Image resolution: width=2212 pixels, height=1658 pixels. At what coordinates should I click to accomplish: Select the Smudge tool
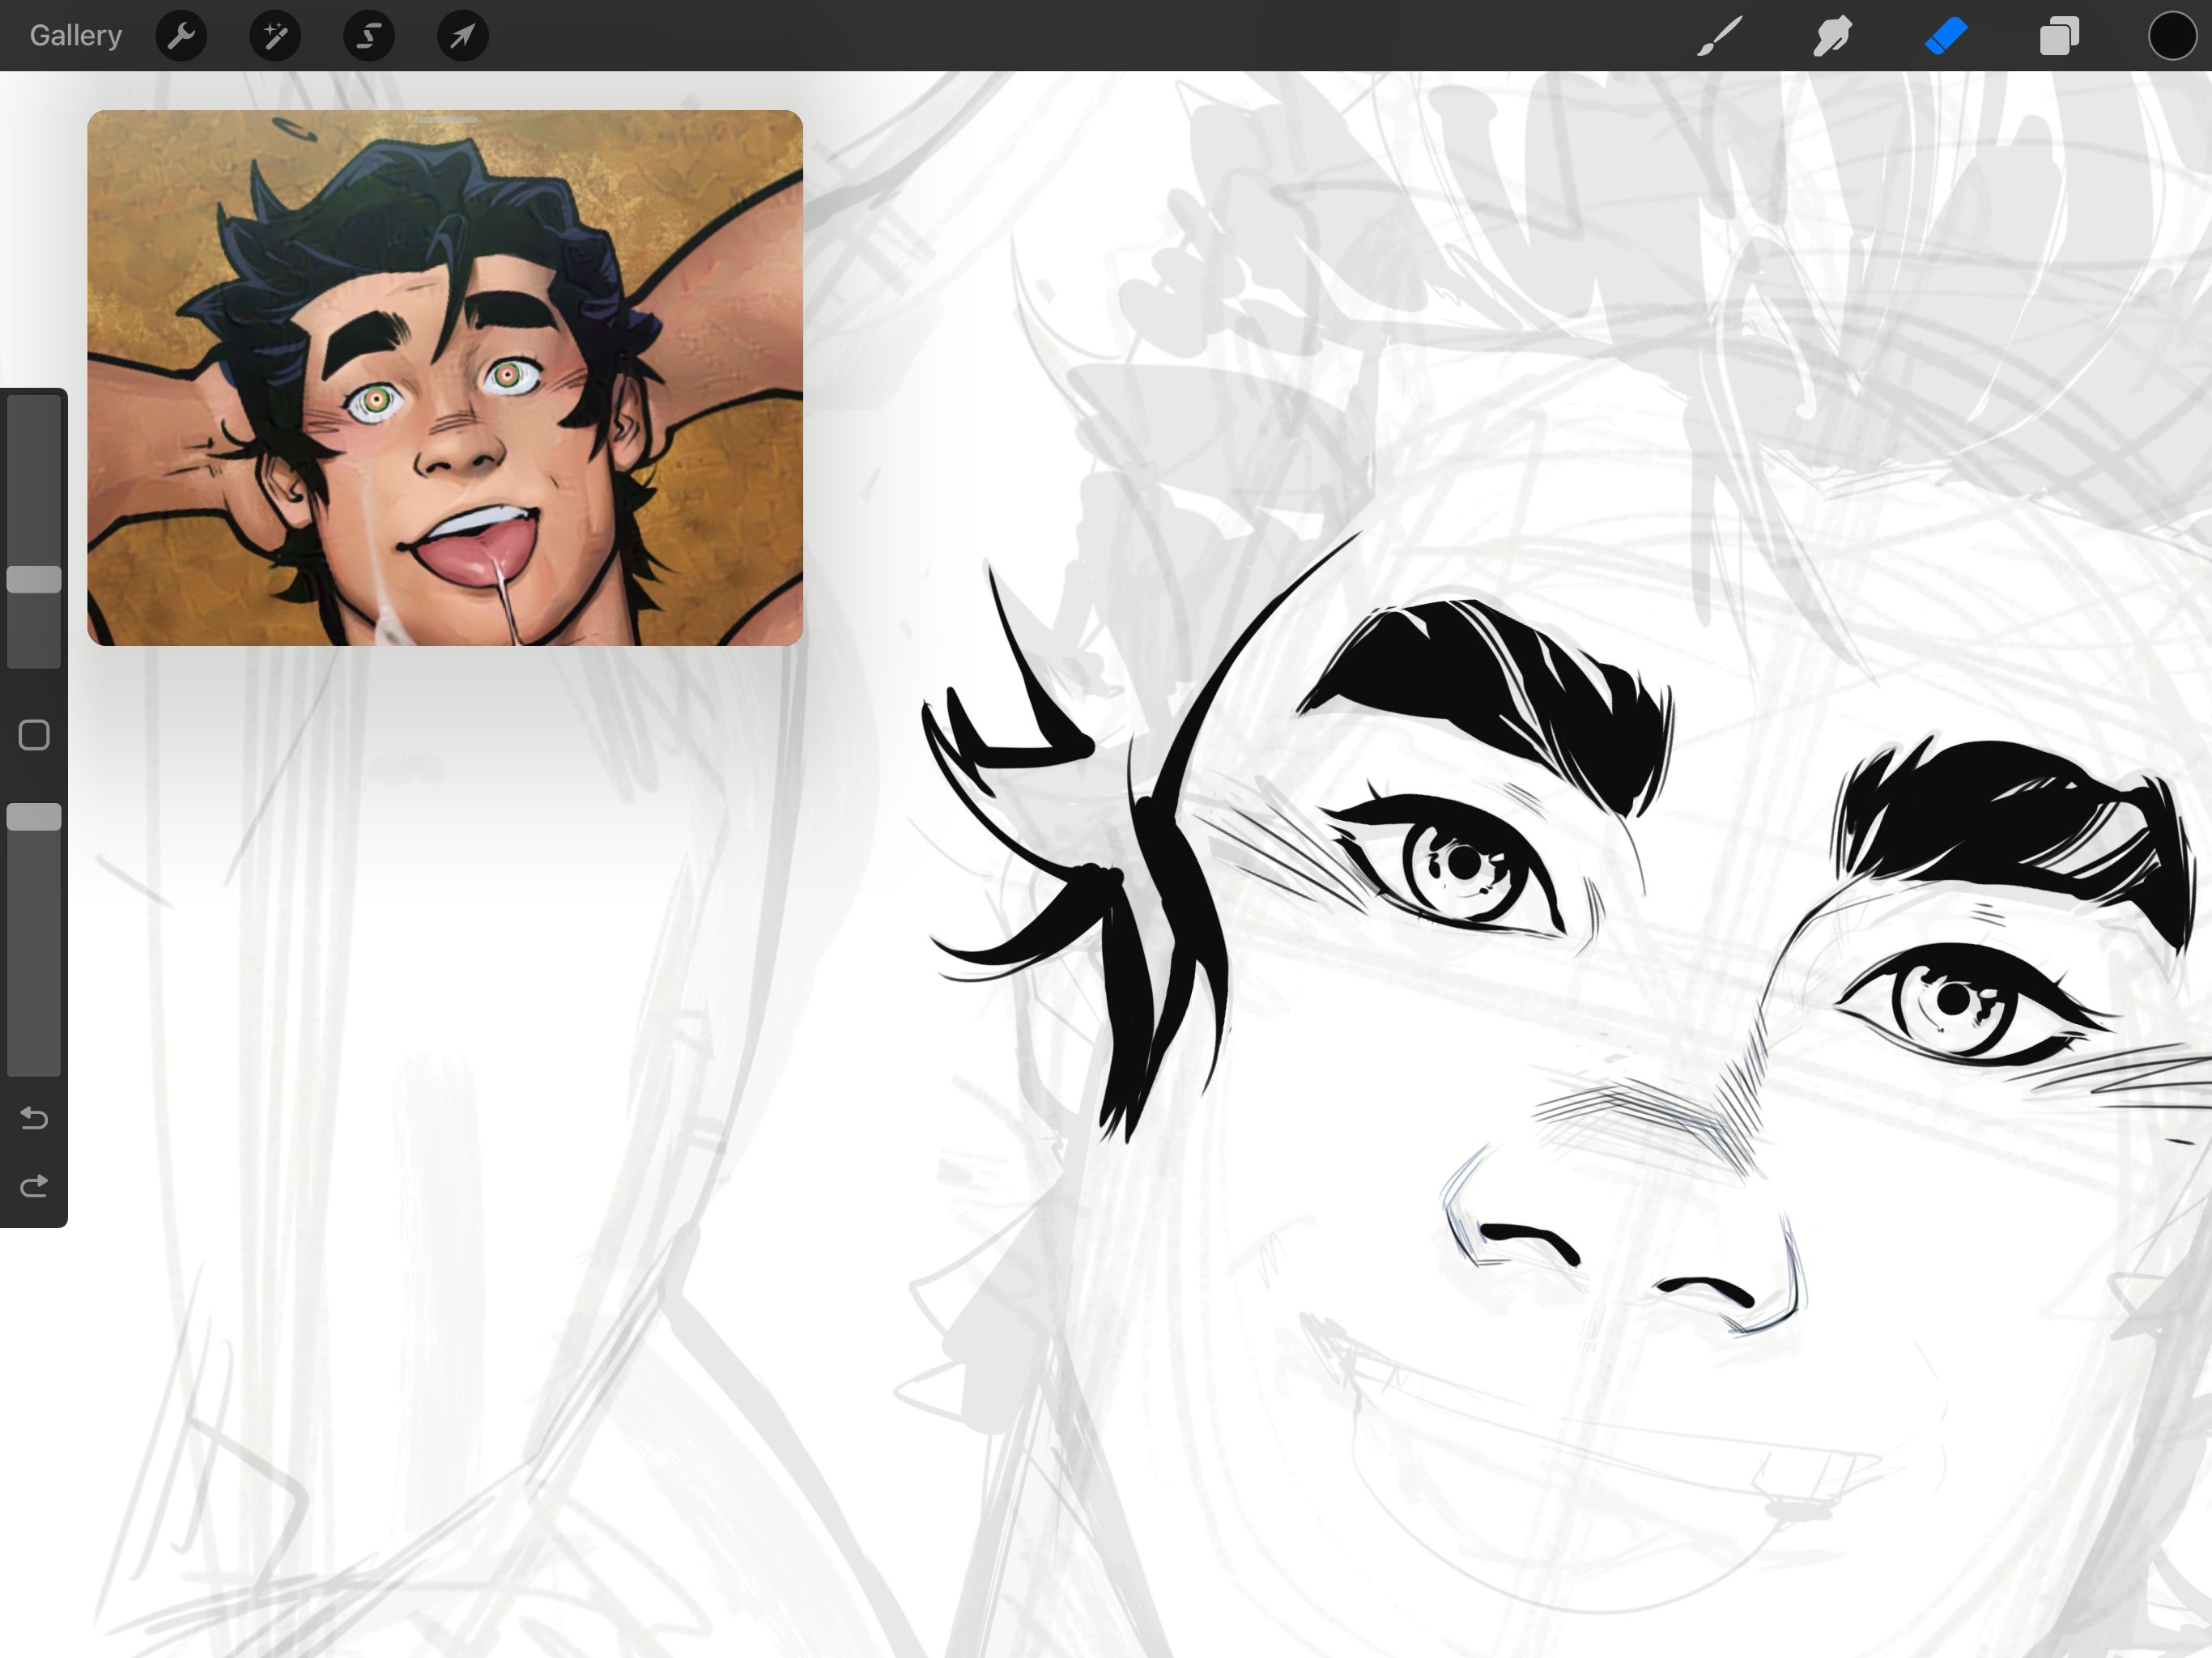[1833, 36]
